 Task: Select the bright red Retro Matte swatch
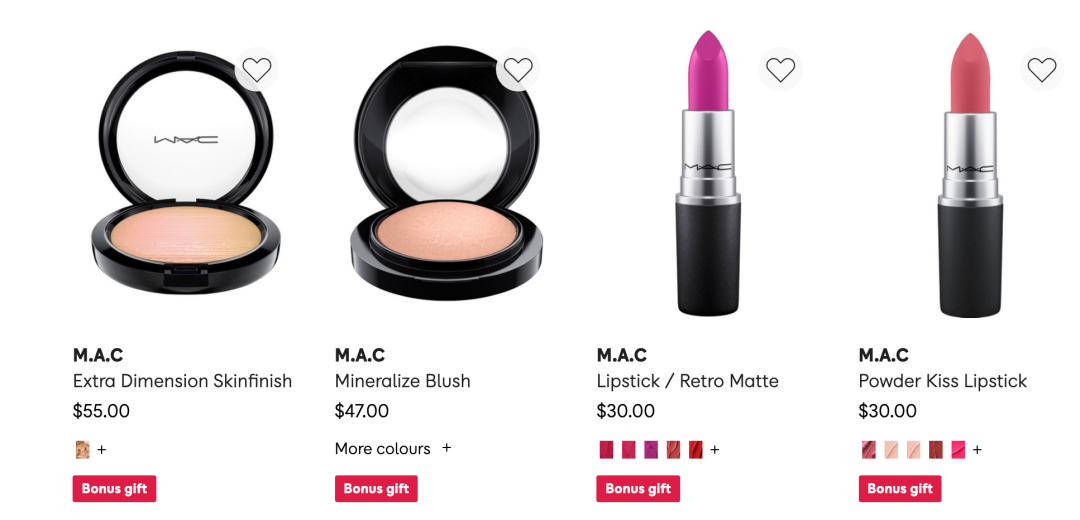[x=696, y=450]
